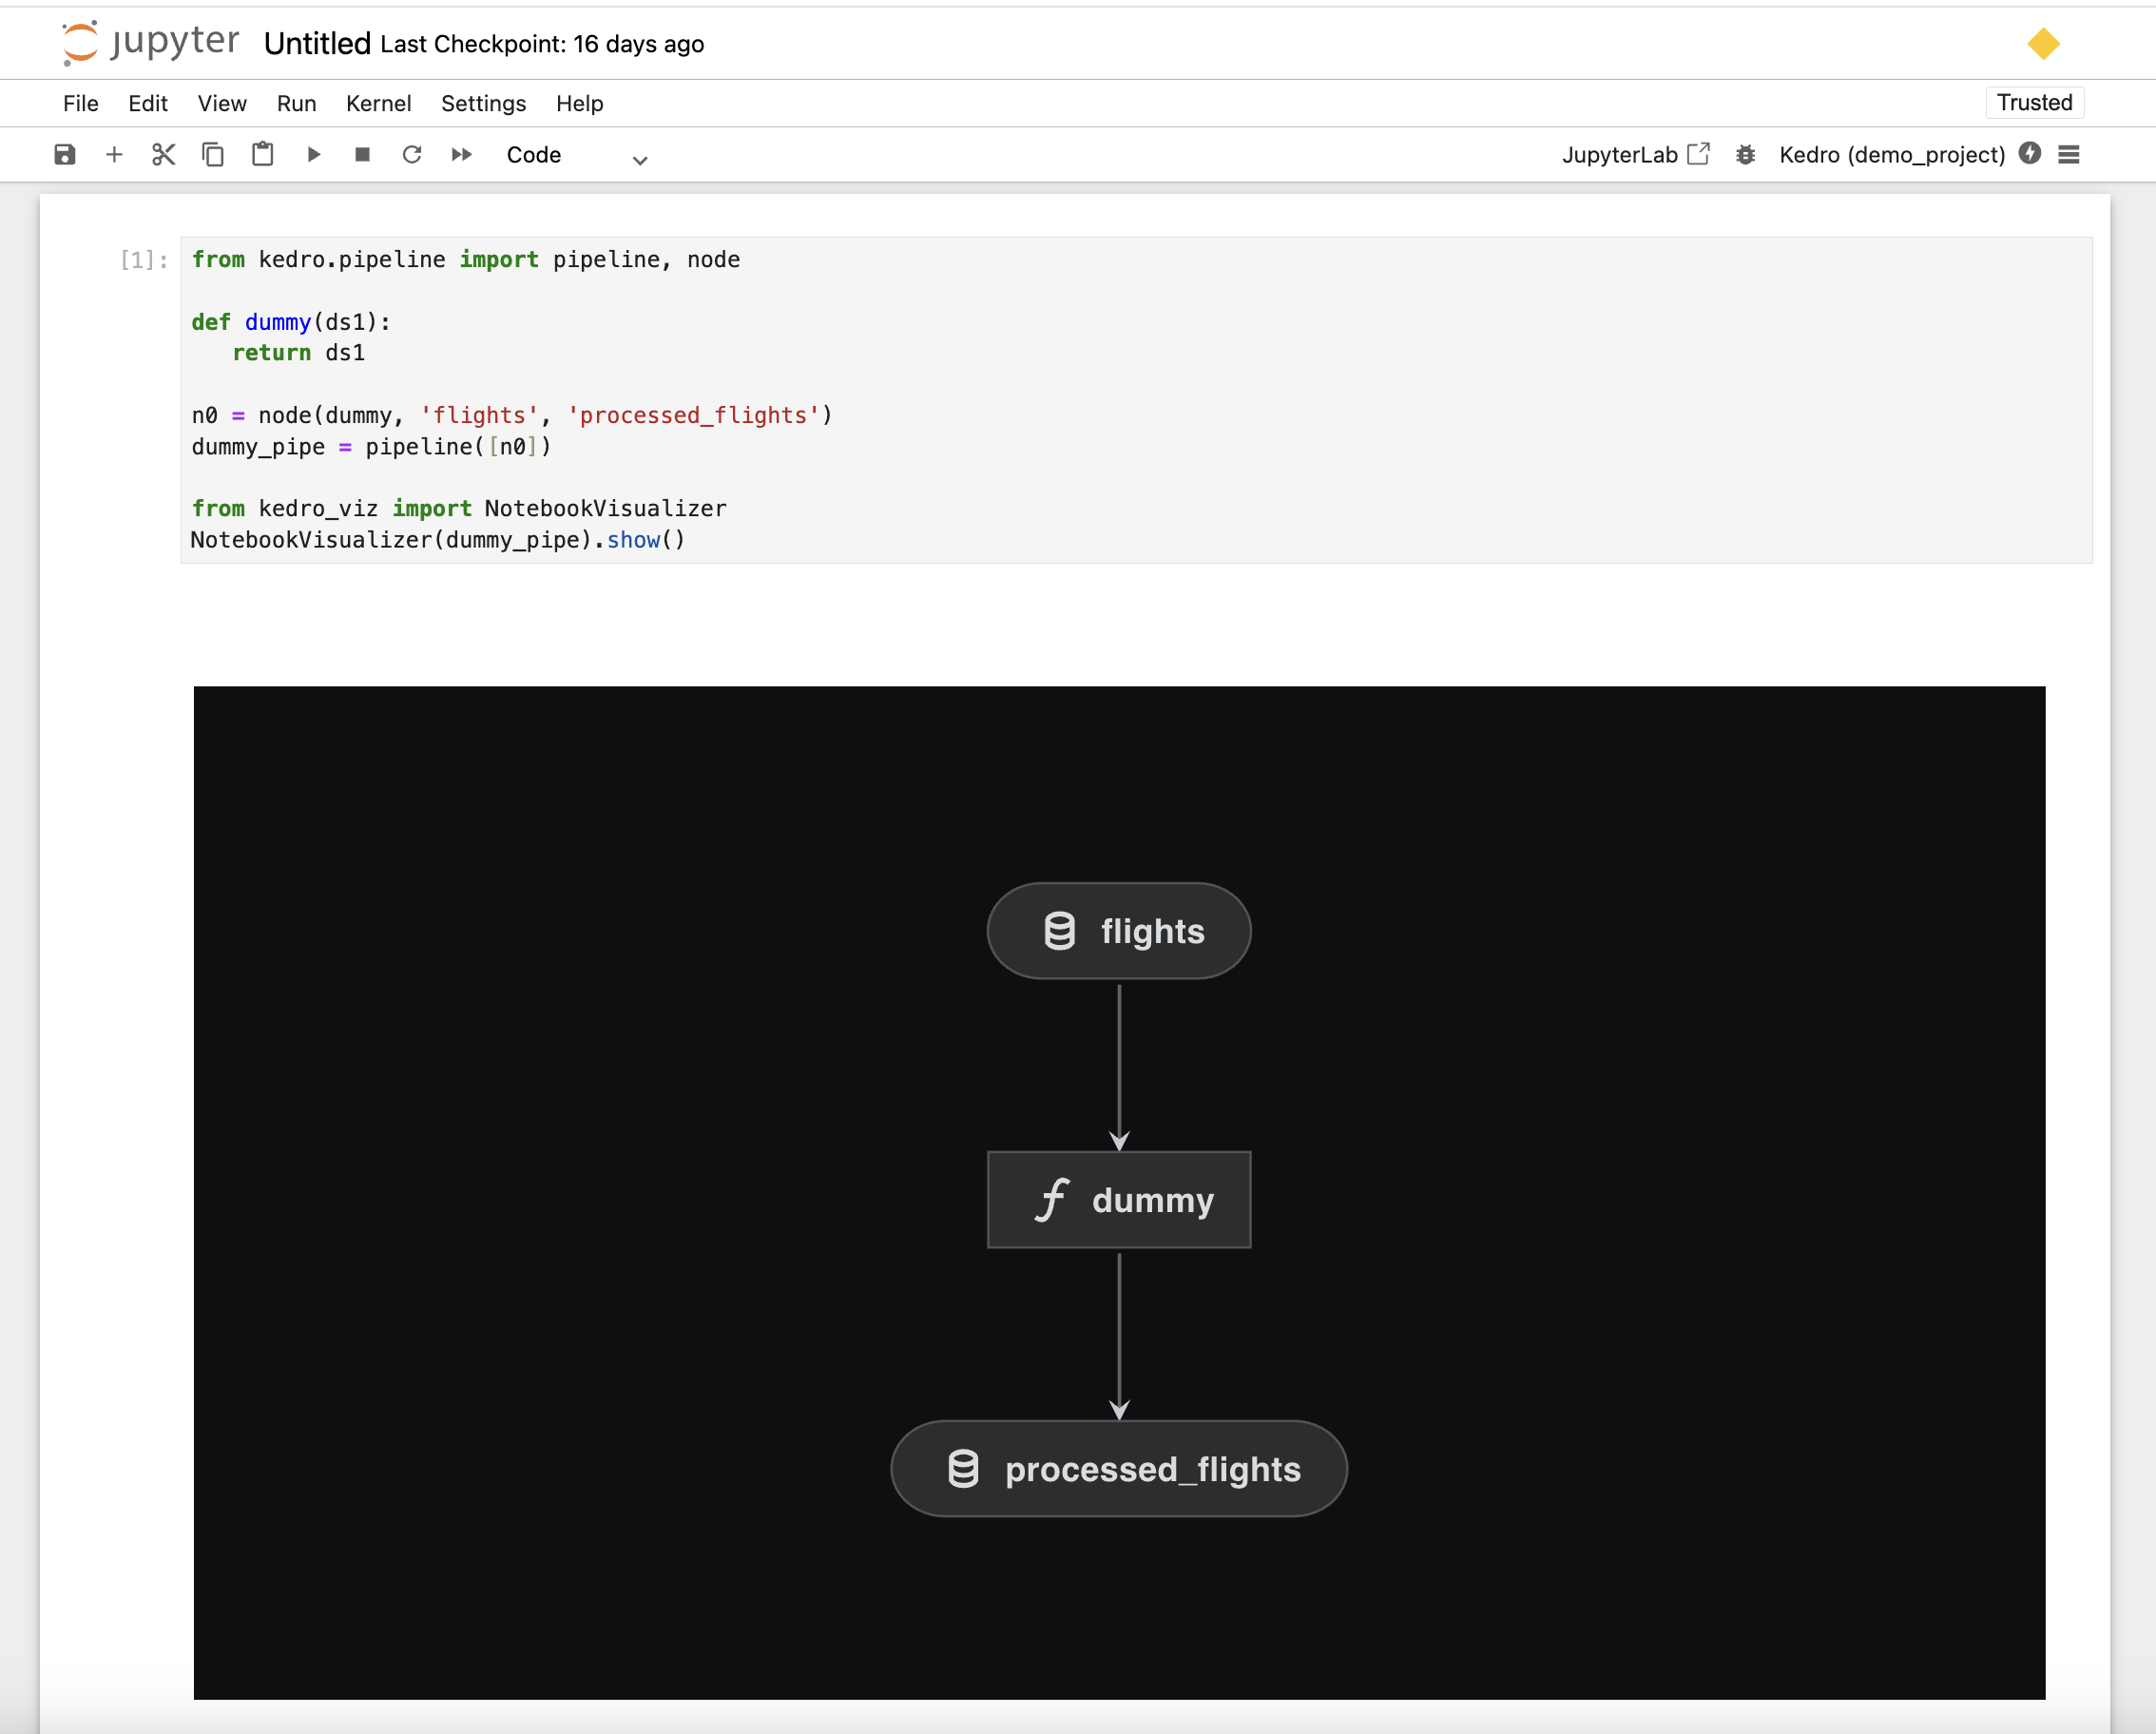Screen dimensions: 2156x1734
Task: Save notebook with the floppy disk icon
Action: pos(65,155)
